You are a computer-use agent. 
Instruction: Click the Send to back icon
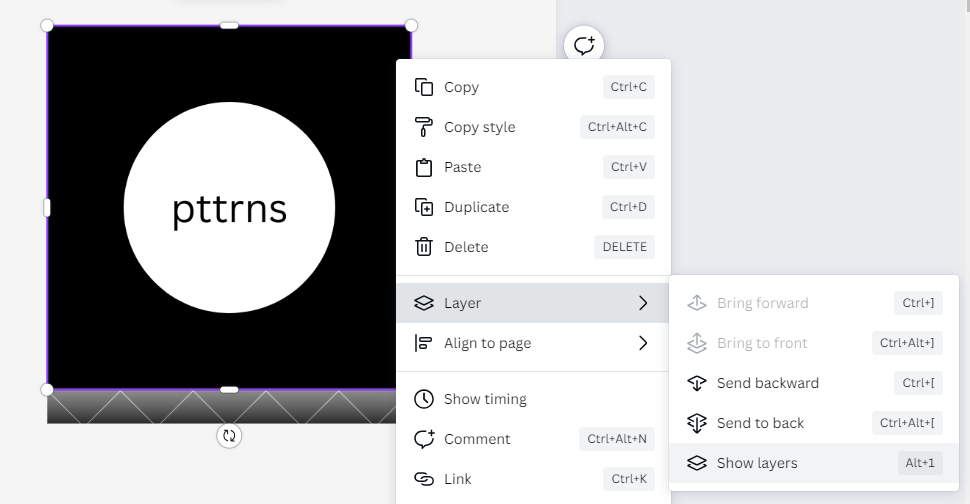(697, 423)
